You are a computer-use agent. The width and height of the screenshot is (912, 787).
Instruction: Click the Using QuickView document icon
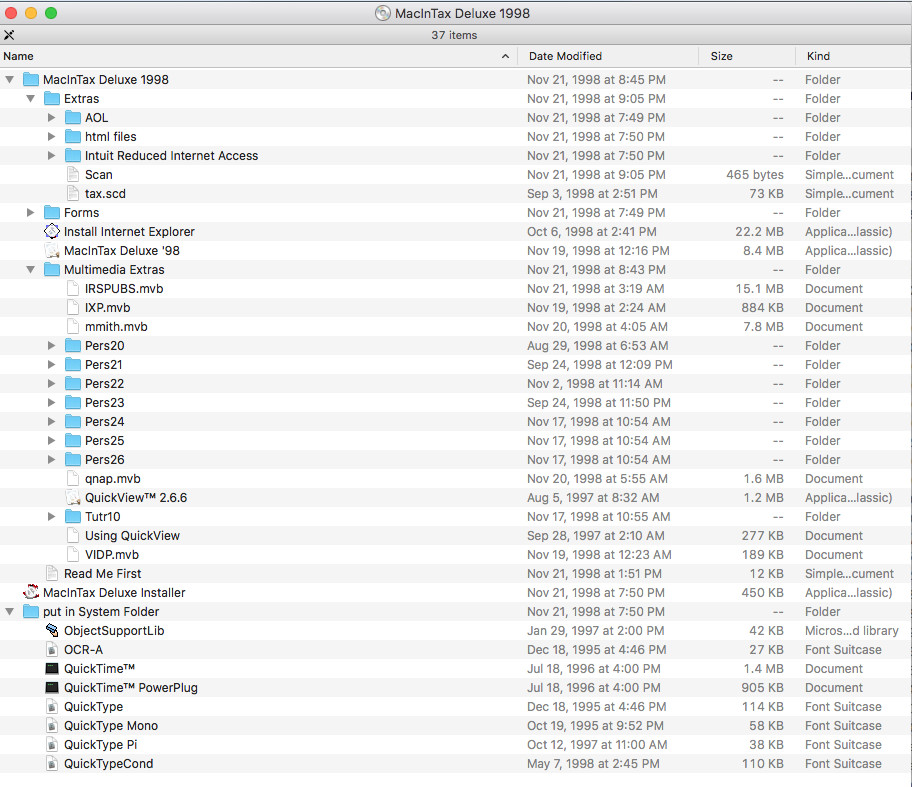(x=73, y=536)
